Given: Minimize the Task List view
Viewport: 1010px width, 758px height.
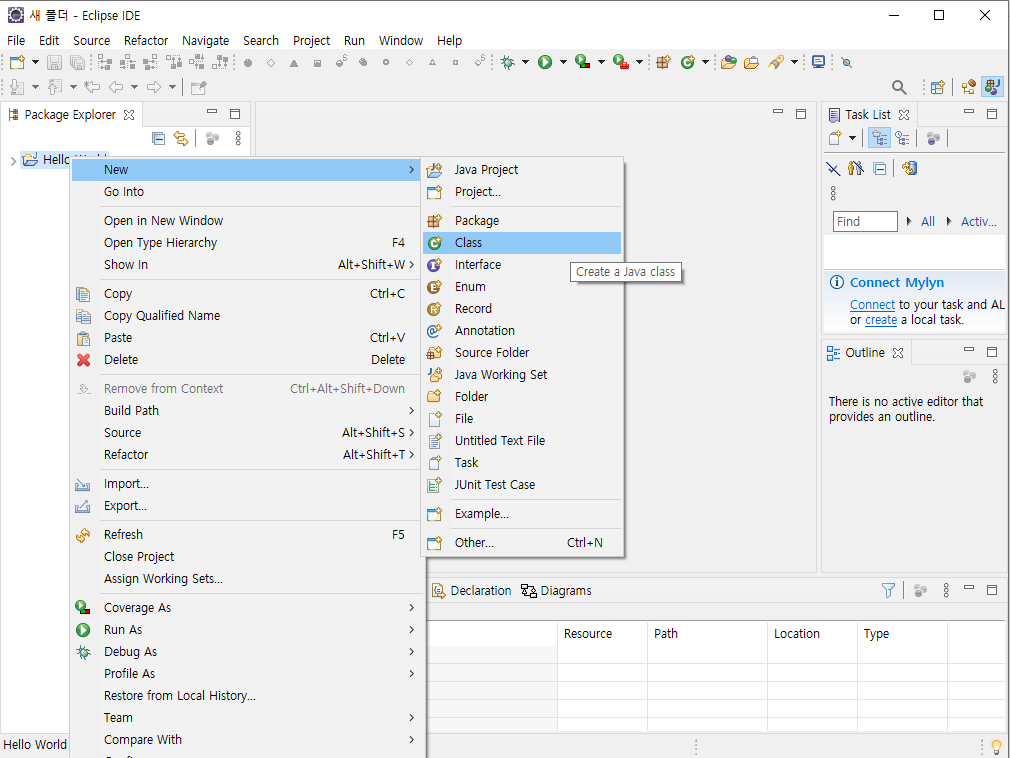Looking at the screenshot, I should (x=969, y=112).
